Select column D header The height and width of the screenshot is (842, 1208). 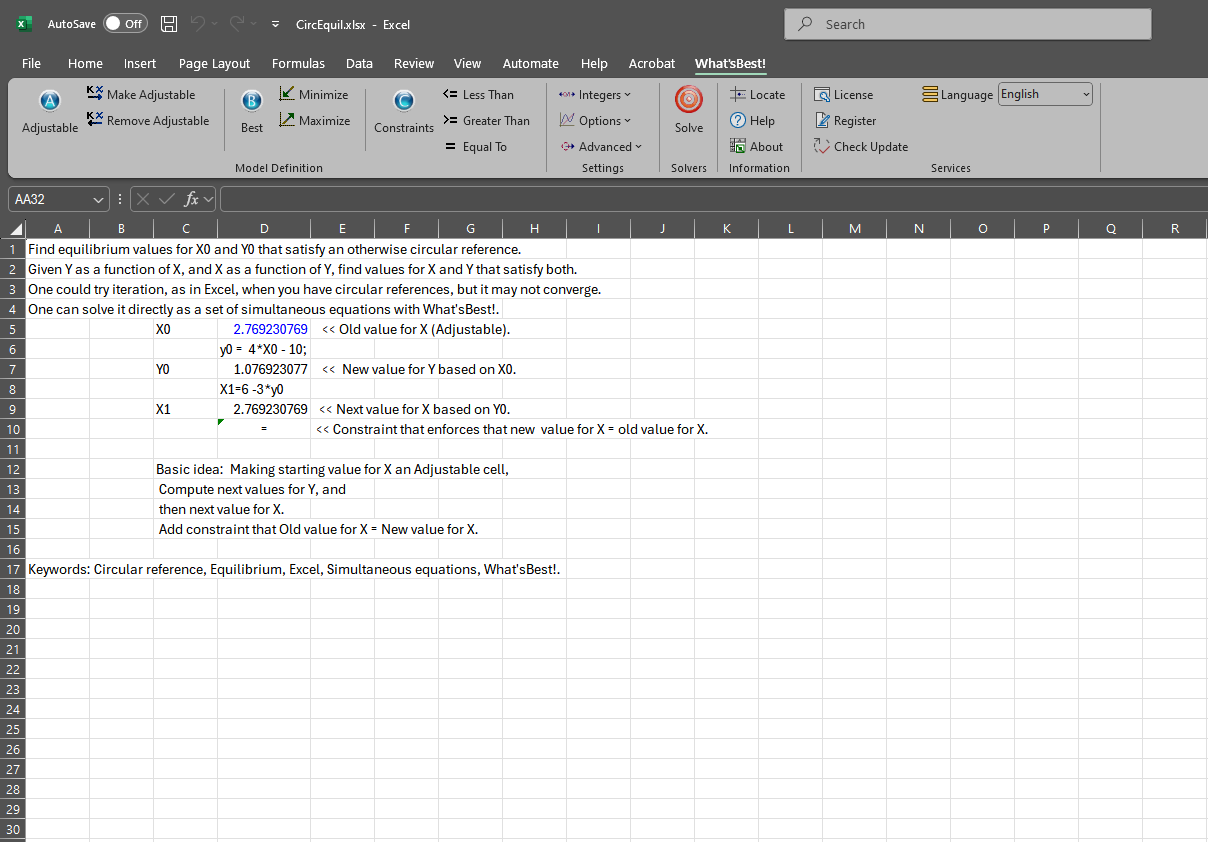coord(264,229)
